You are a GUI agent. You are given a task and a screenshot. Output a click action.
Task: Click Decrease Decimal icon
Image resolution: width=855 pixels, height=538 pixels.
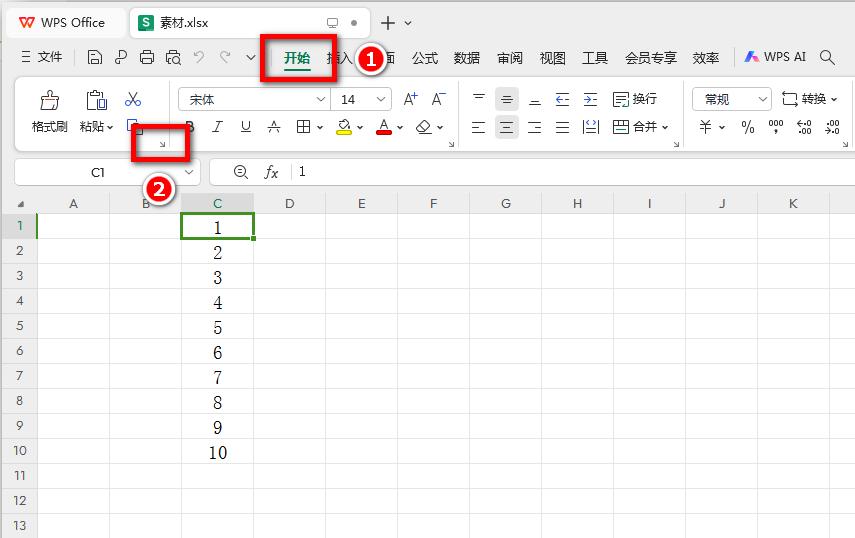click(832, 127)
